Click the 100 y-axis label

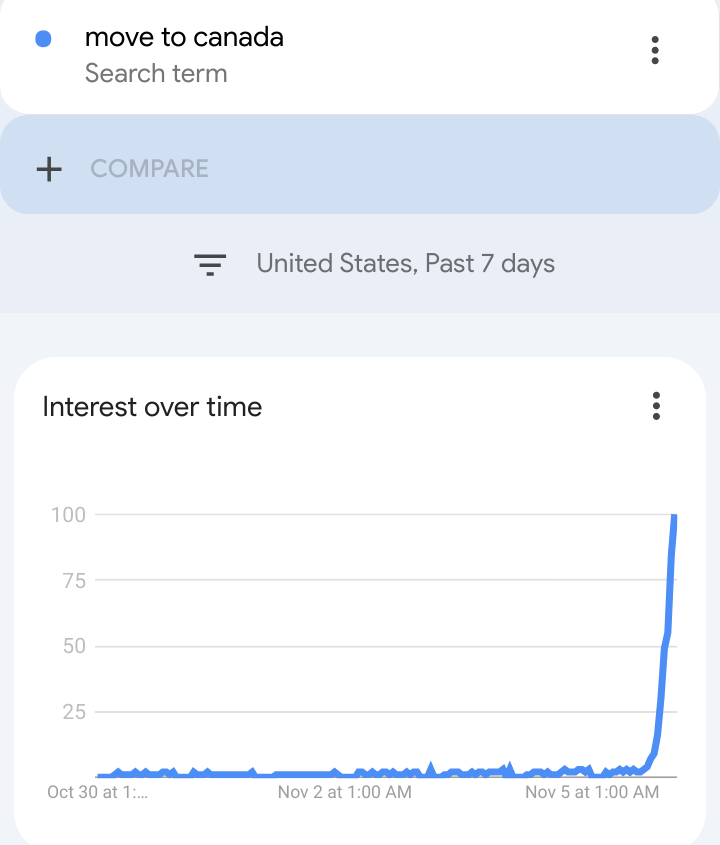[68, 515]
